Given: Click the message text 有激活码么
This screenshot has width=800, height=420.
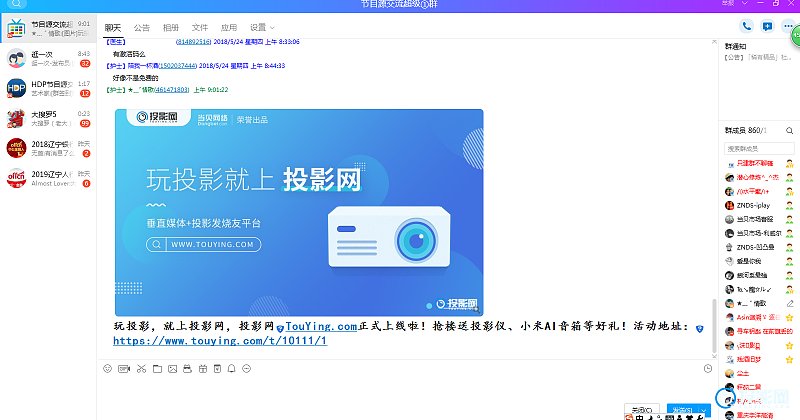Looking at the screenshot, I should click(129, 54).
